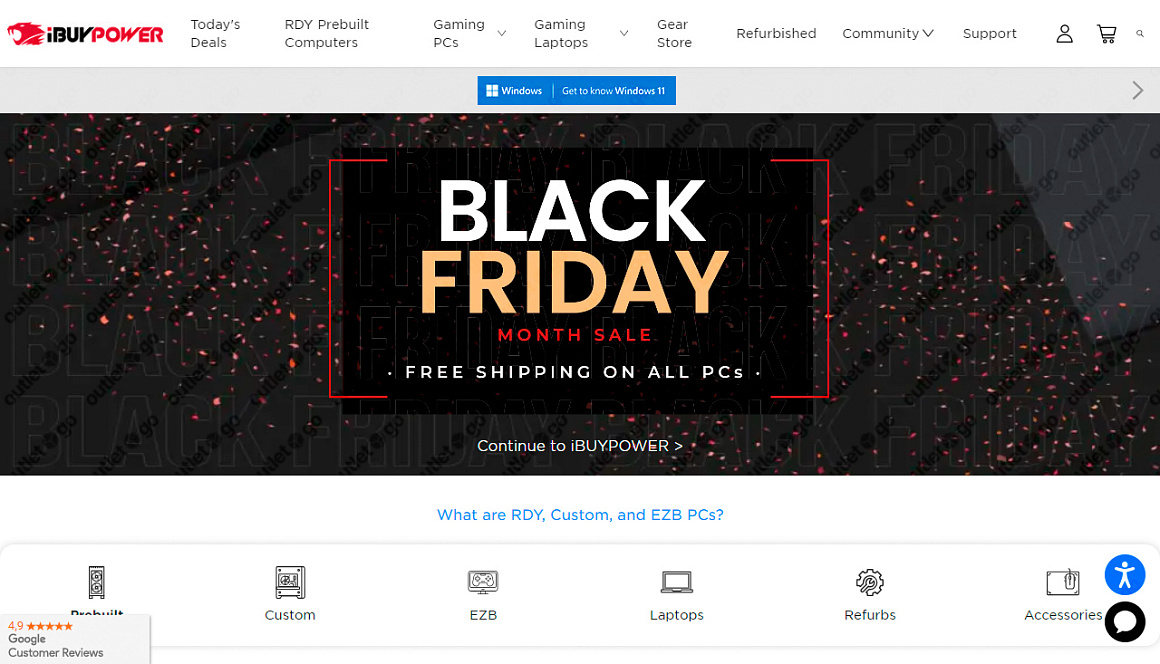Expand the Gaming Laptops dropdown

point(624,33)
